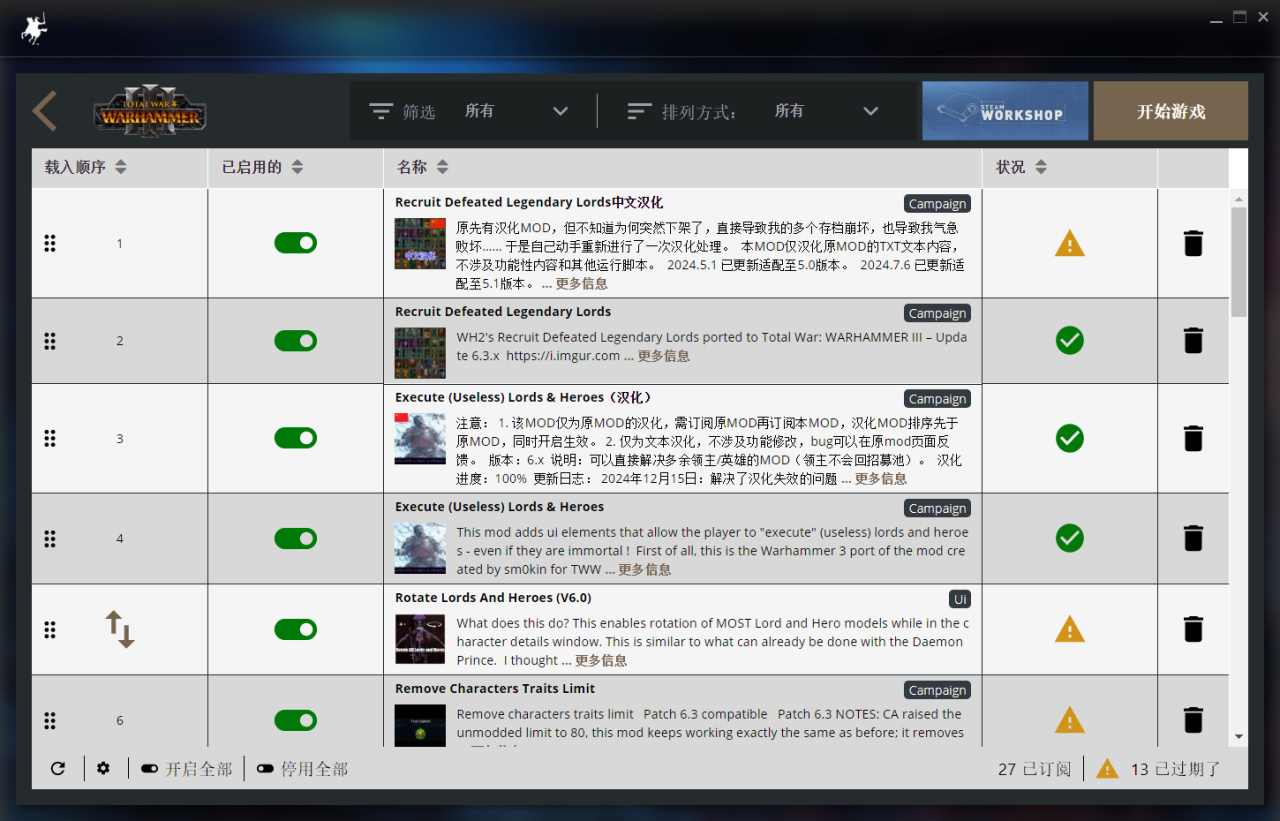Viewport: 1280px width, 821px height.
Task: Open thumbnail of Remove Characters Traits Limit
Action: pyautogui.click(x=420, y=725)
